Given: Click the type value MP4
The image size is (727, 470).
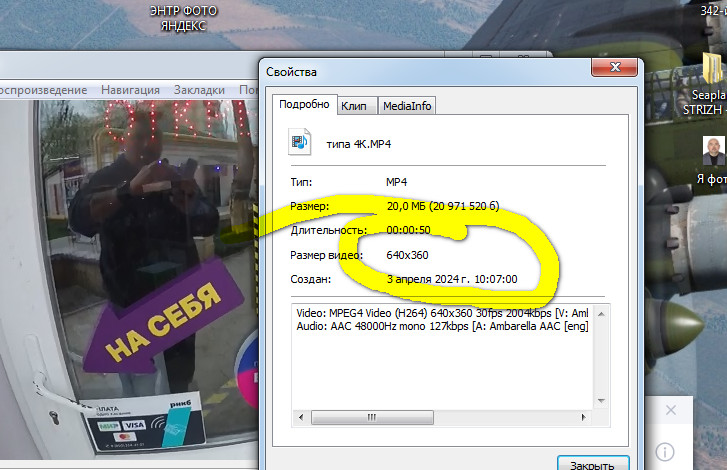Looking at the screenshot, I should pyautogui.click(x=396, y=182).
